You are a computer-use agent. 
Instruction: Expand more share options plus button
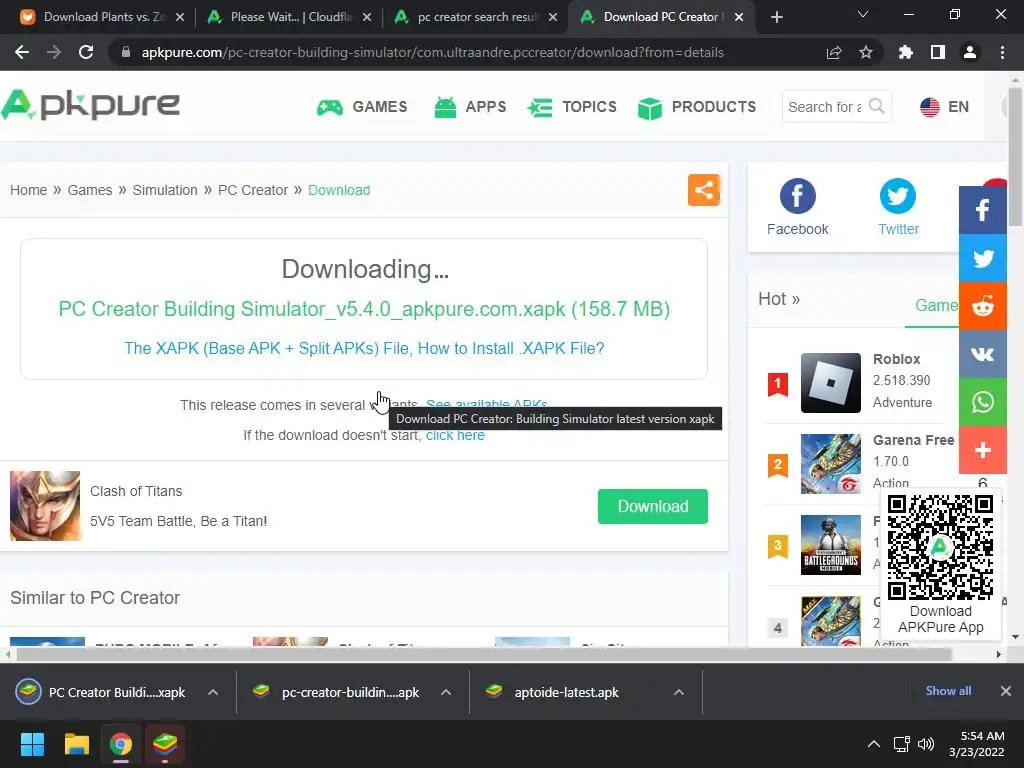pos(983,450)
